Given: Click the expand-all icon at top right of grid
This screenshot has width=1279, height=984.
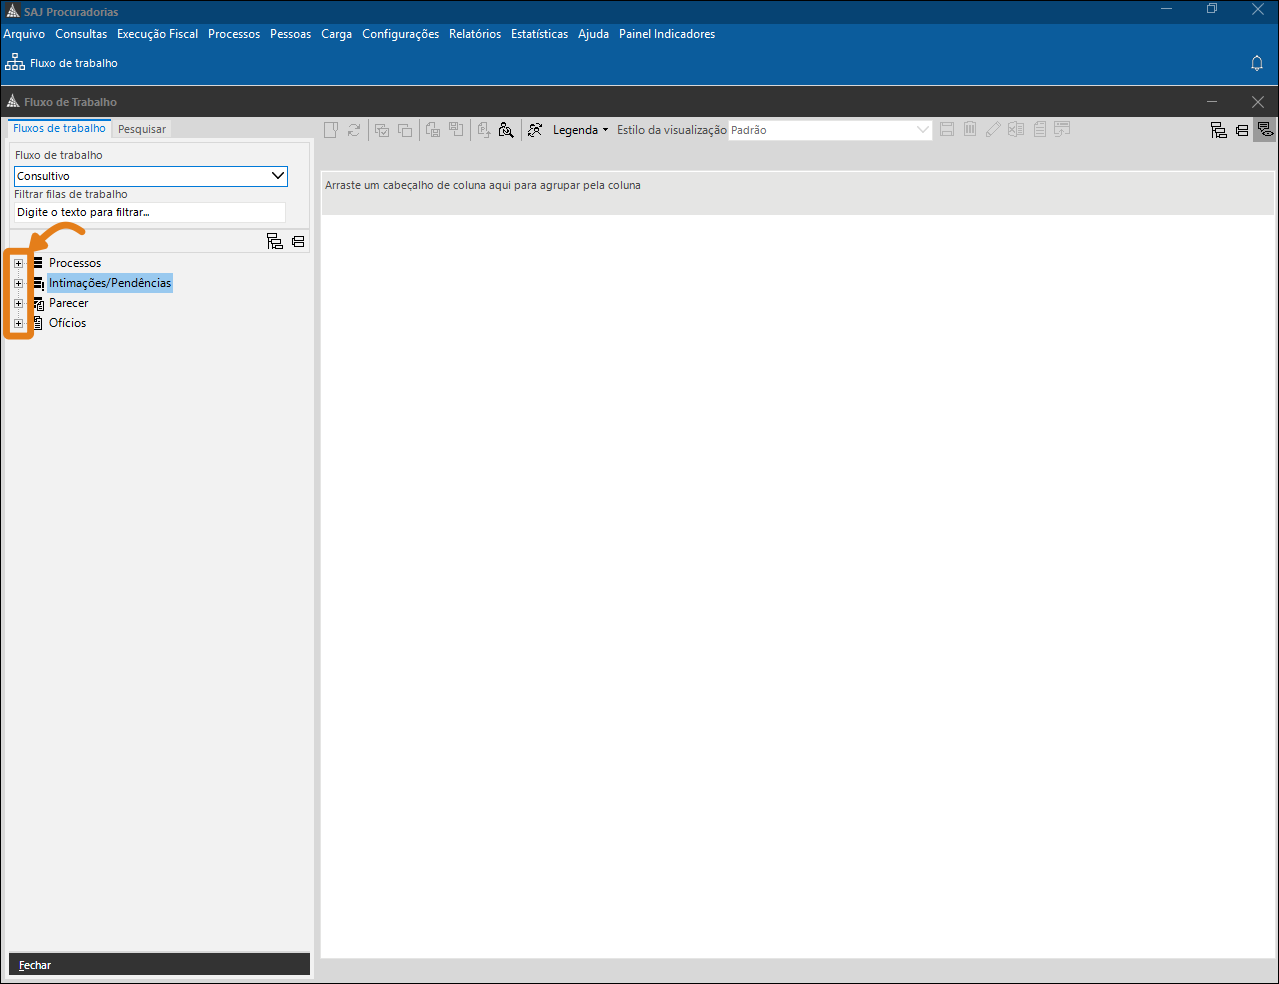Looking at the screenshot, I should (x=1218, y=130).
